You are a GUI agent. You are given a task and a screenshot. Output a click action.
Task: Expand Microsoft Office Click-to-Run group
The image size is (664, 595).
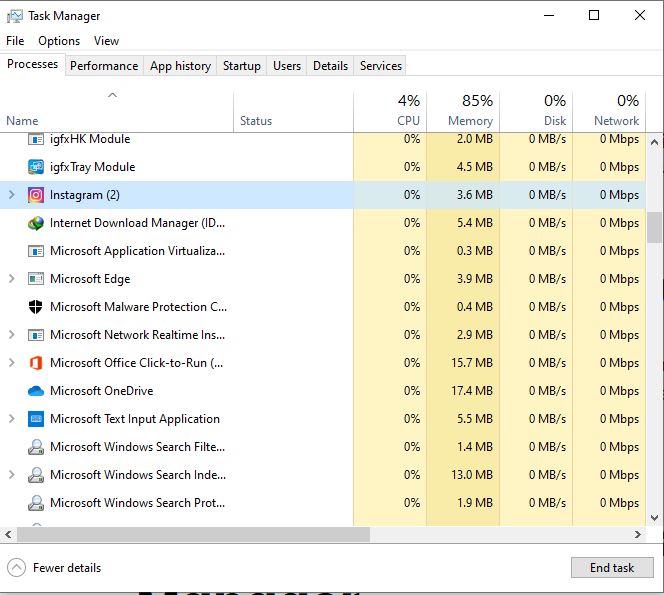coord(11,363)
